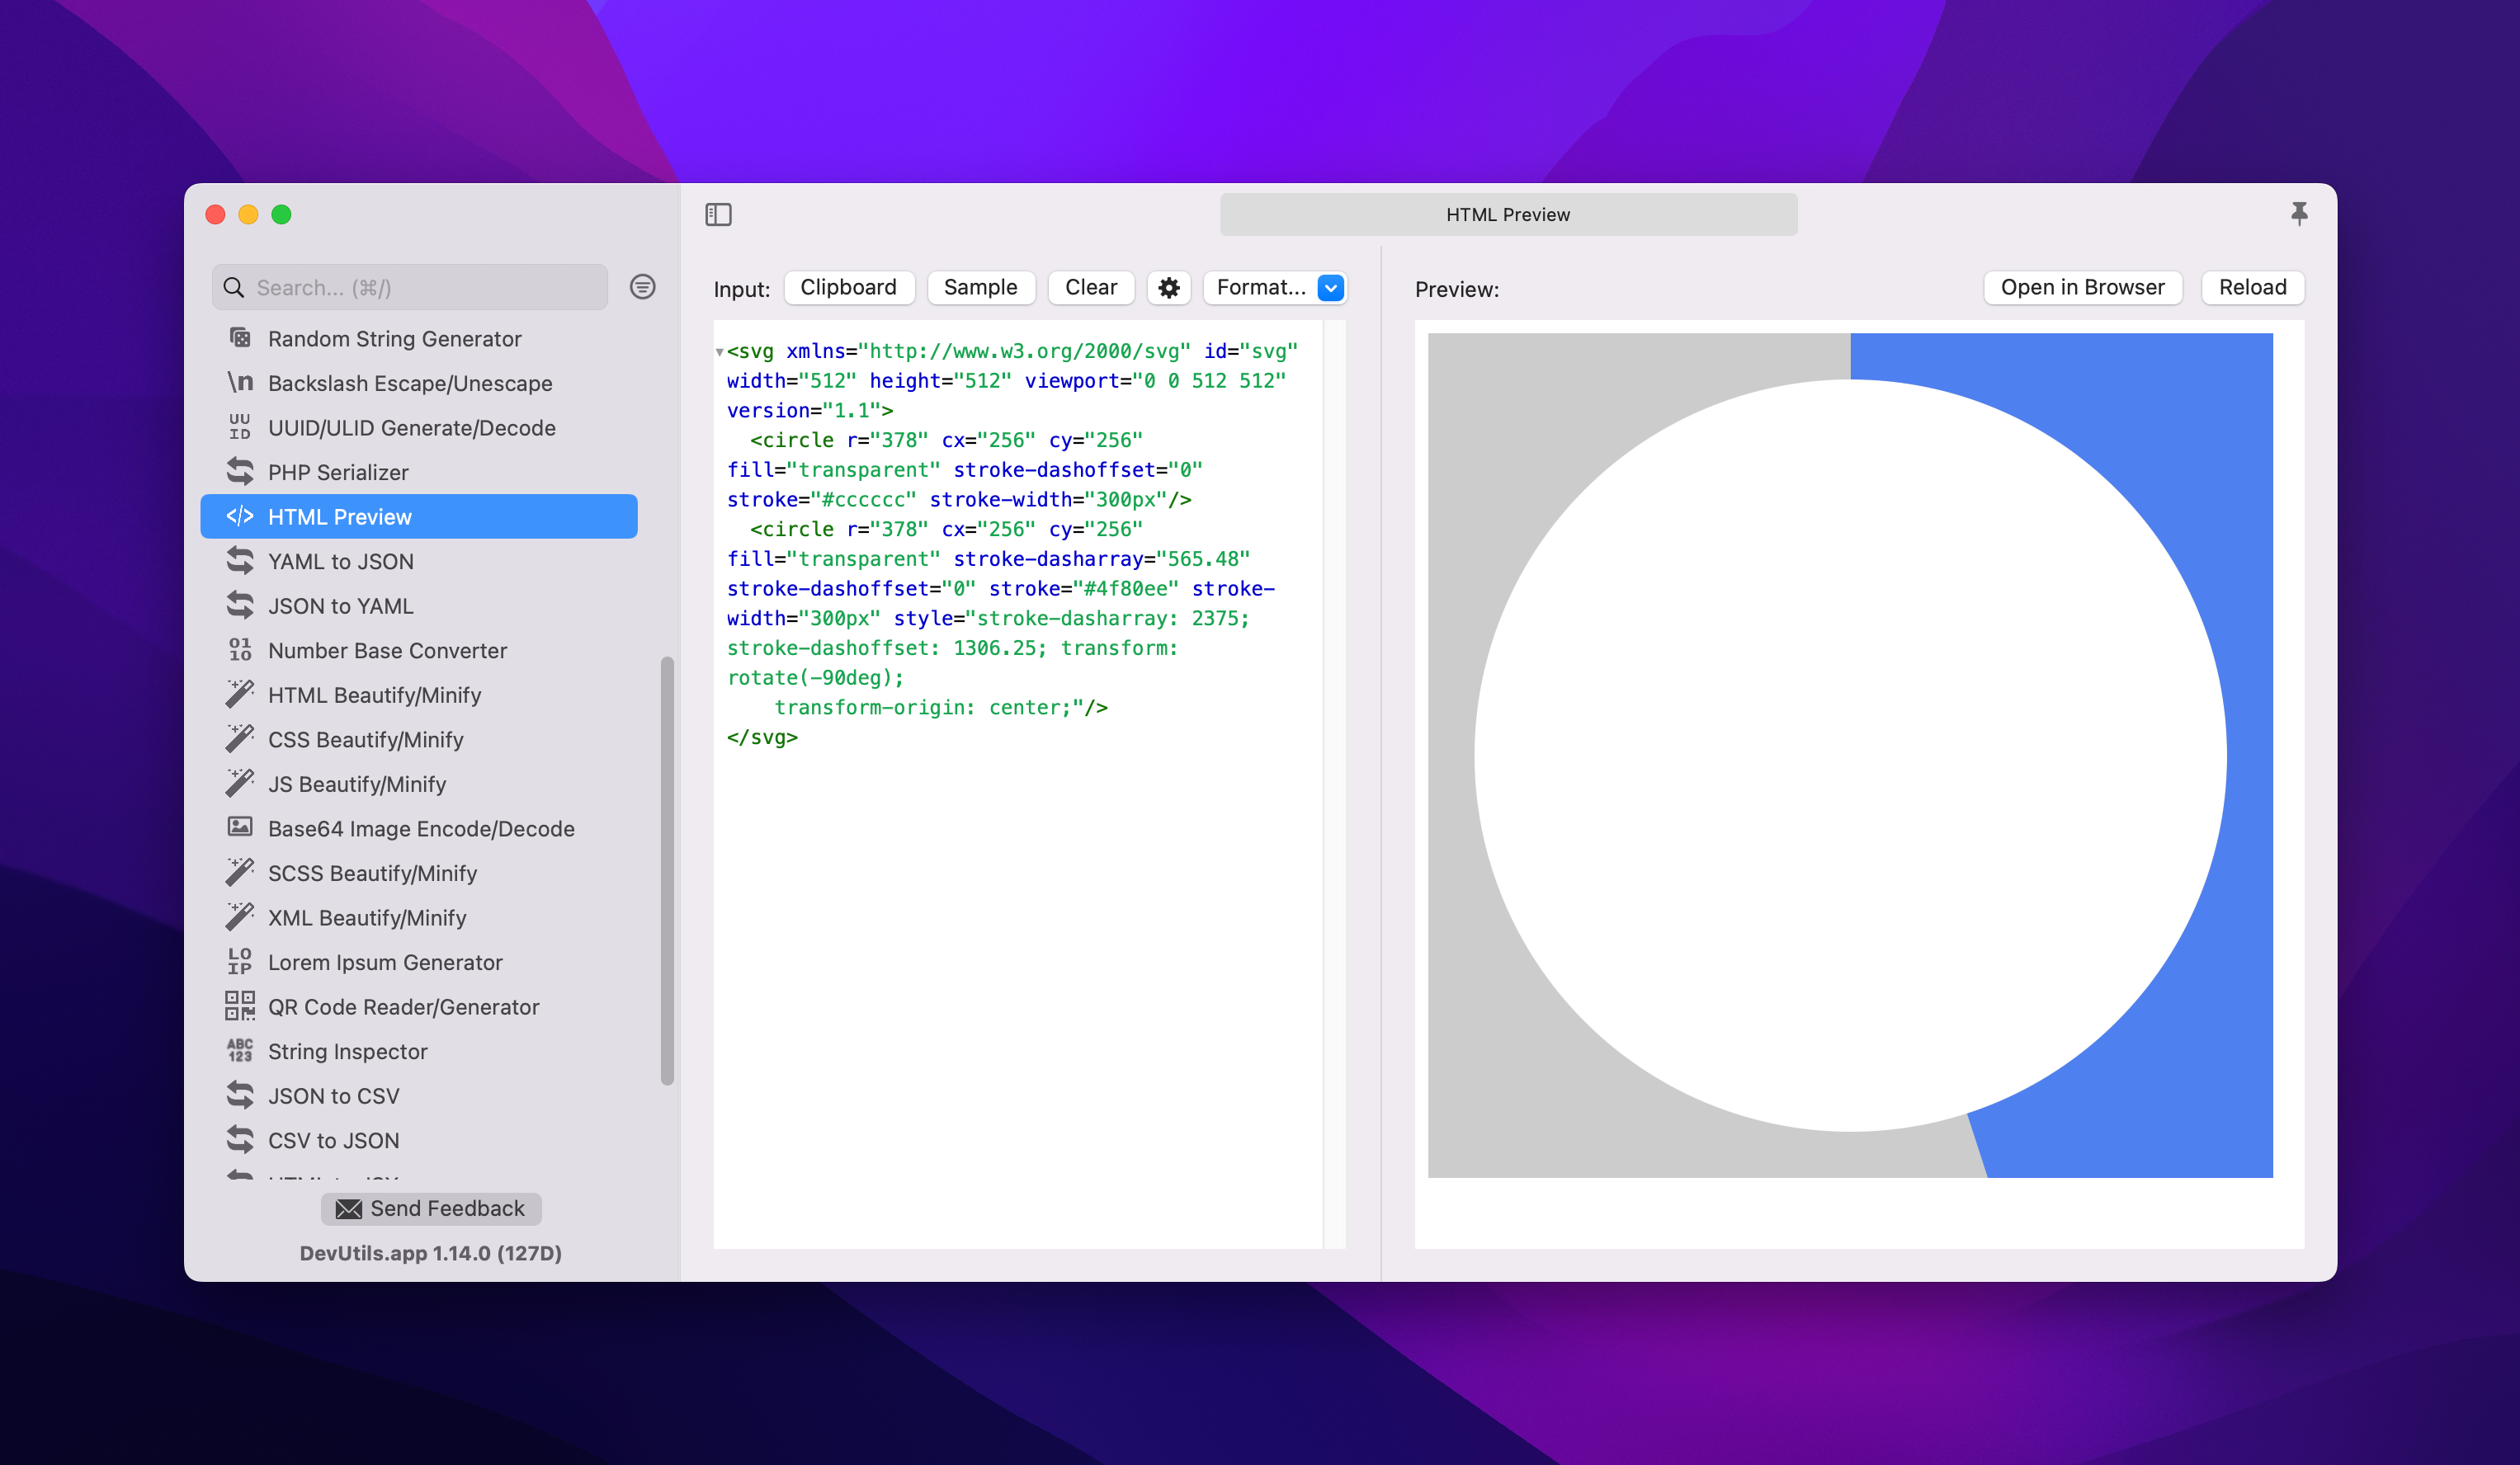The width and height of the screenshot is (2520, 1465).
Task: Toggle the sidebar panel icon
Action: (718, 214)
